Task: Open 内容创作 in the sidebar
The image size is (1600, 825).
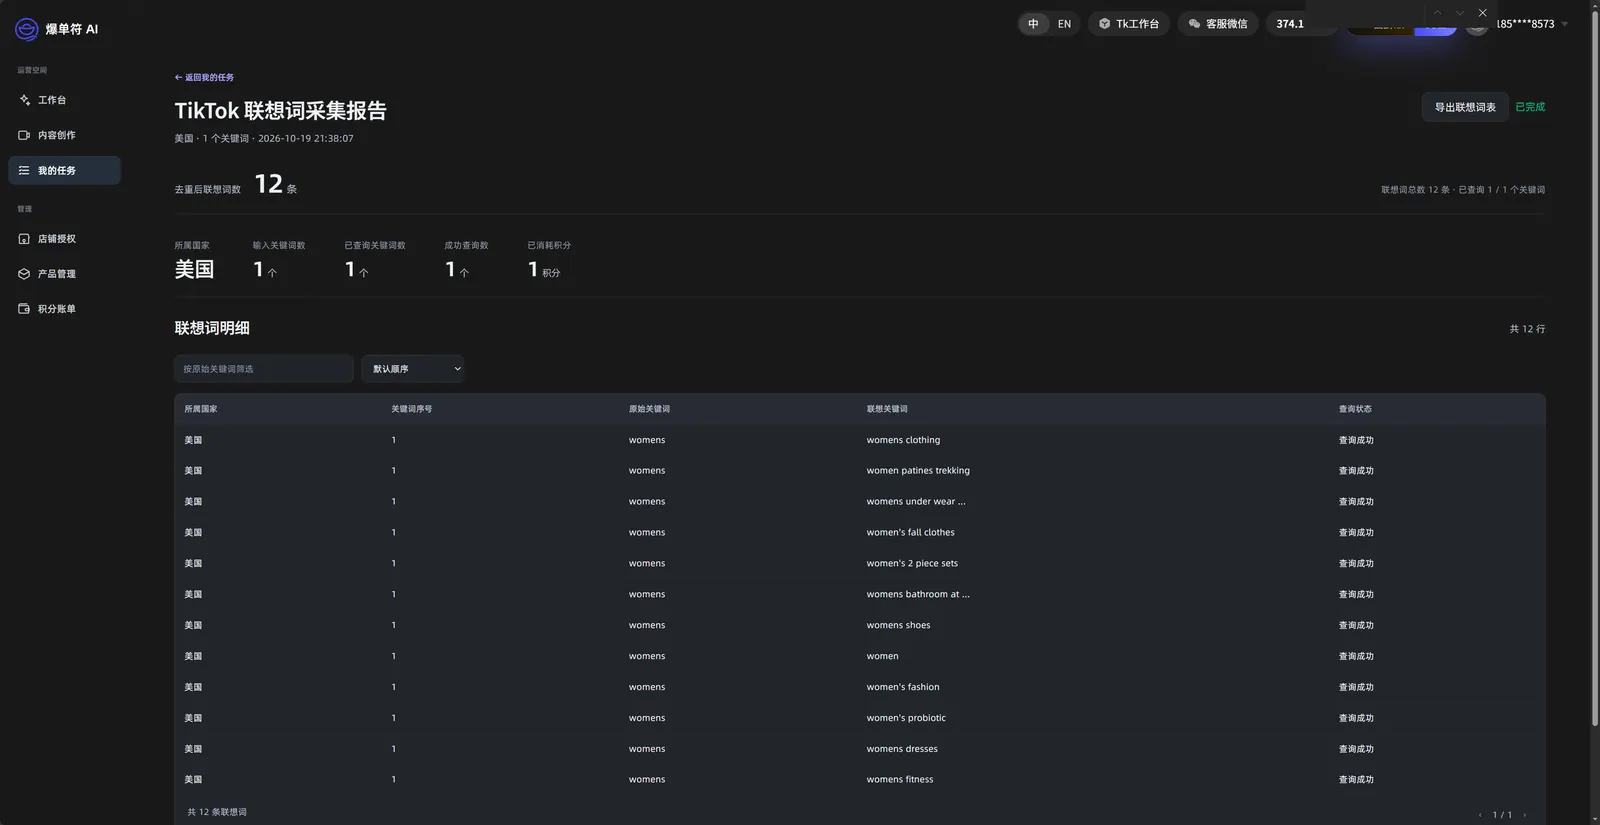Action: tap(64, 135)
